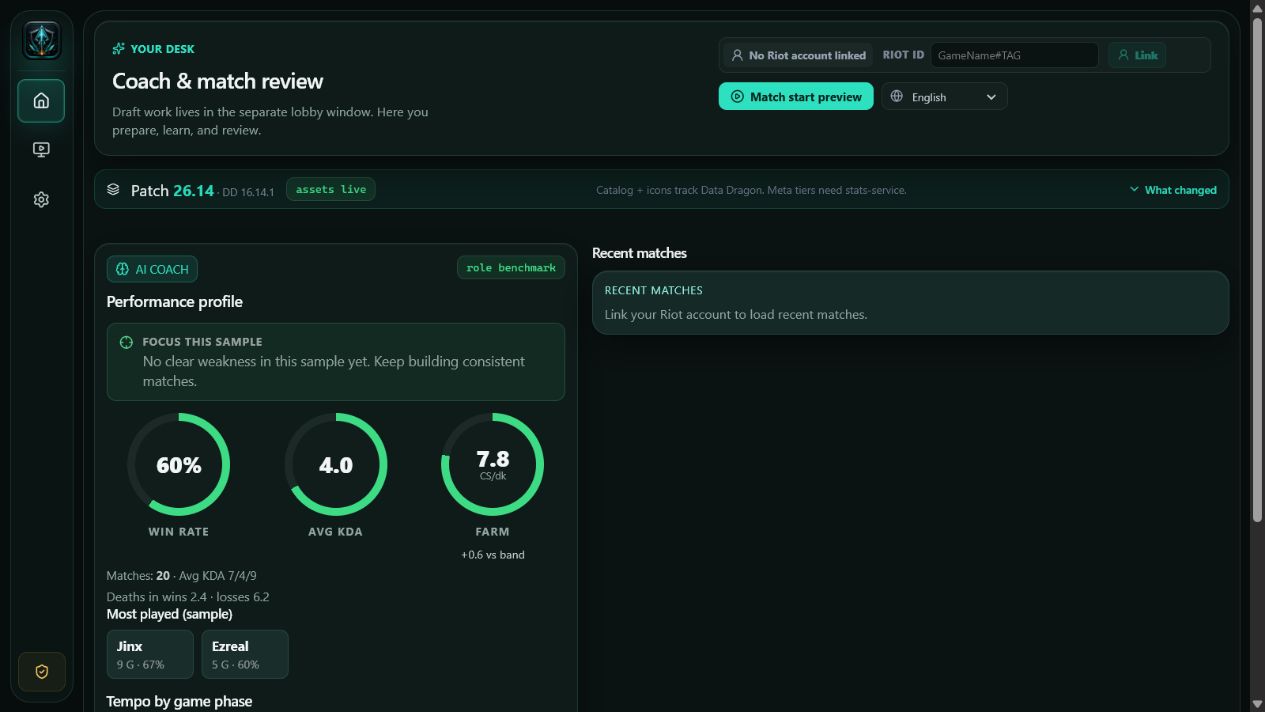Click the '+0.6 vs band' text
The image size is (1265, 712).
tap(492, 554)
